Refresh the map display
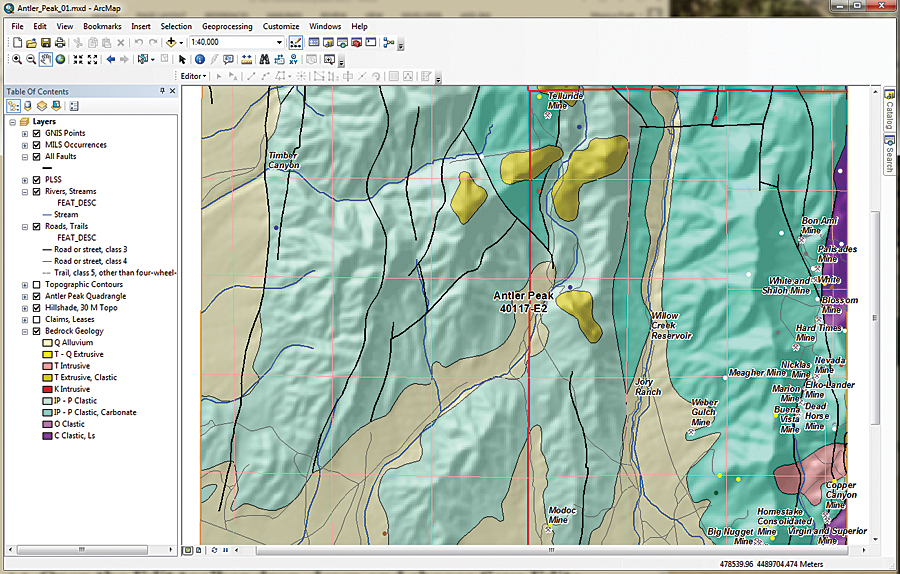Viewport: 900px width, 574px height. click(x=214, y=550)
